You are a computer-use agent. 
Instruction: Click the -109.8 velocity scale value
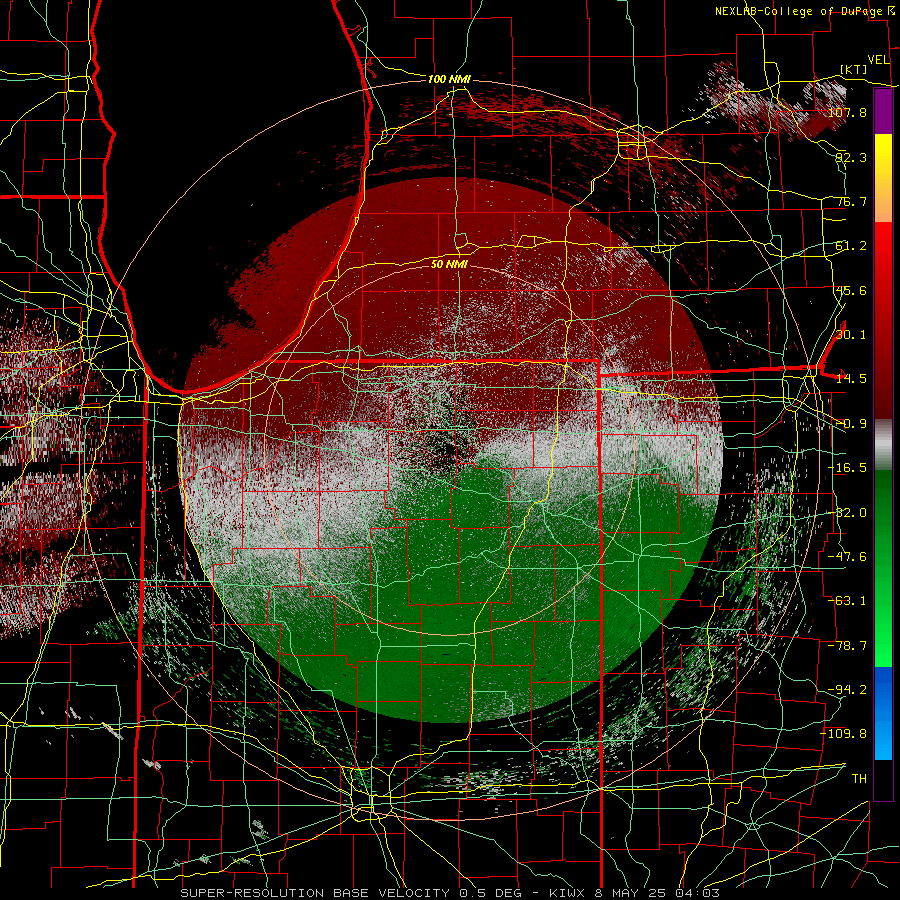pos(843,734)
